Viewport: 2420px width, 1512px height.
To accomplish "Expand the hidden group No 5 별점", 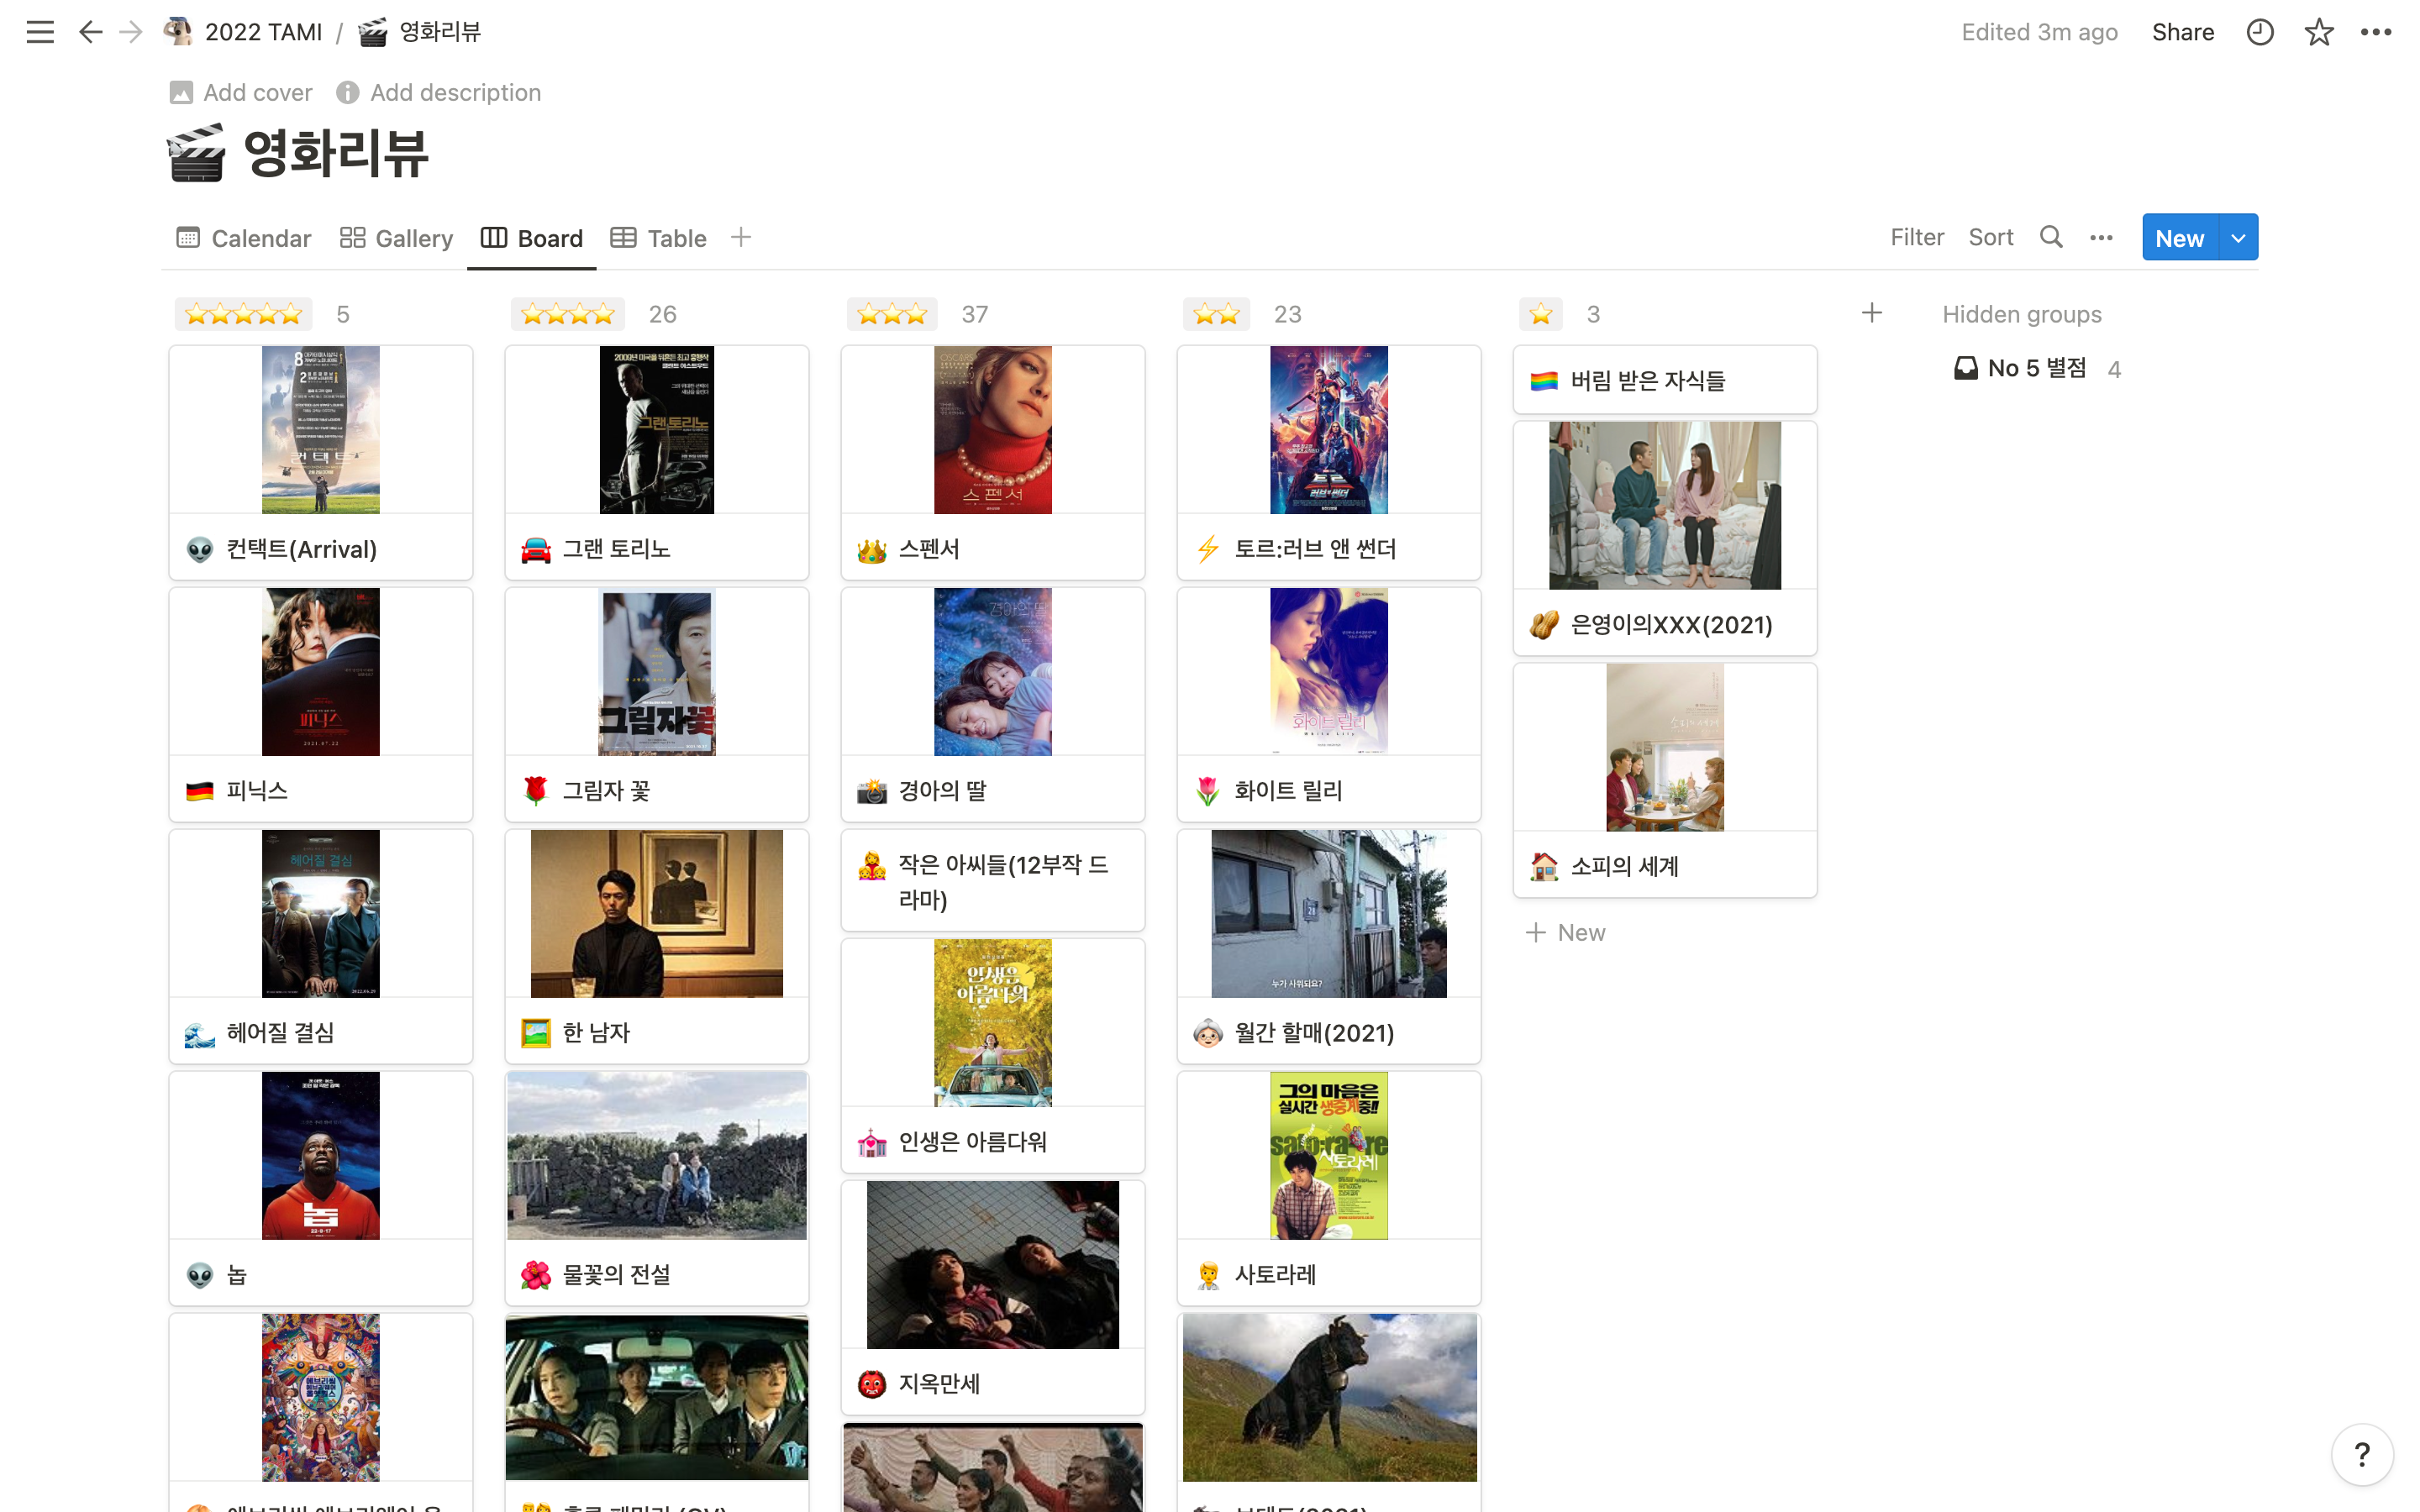I will click(2036, 368).
